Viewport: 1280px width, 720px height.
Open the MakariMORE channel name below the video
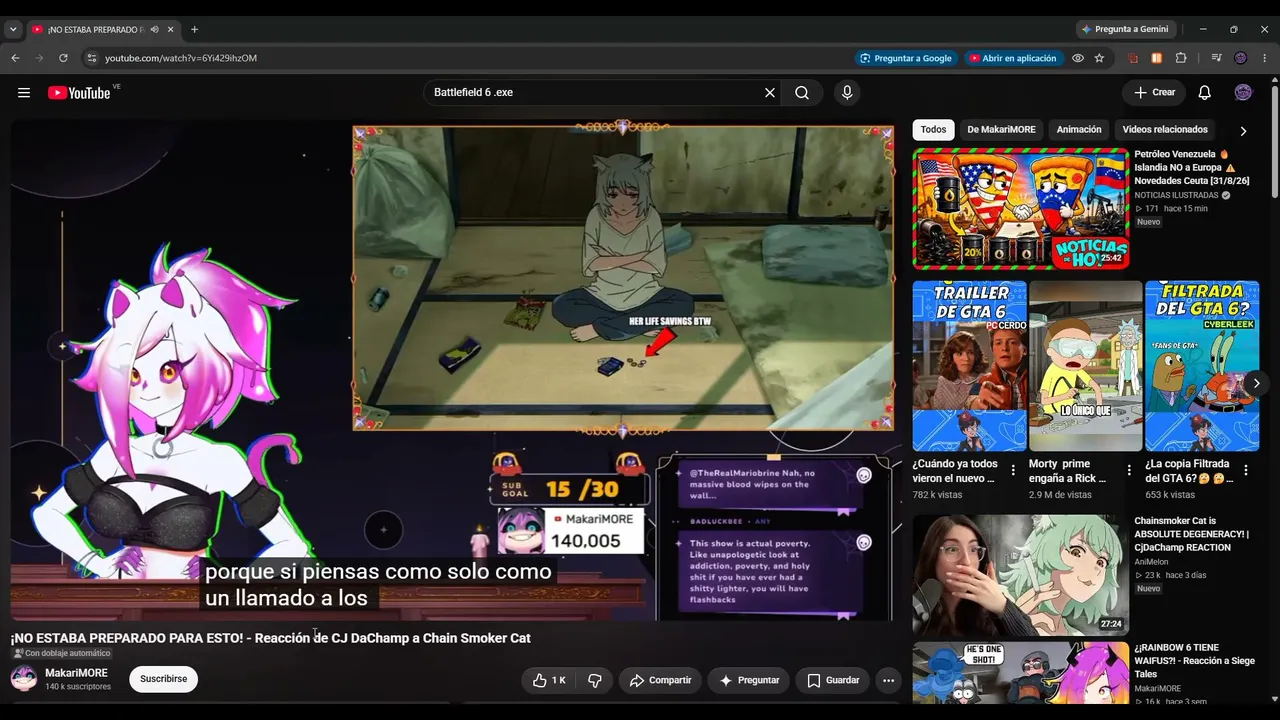tap(76, 673)
